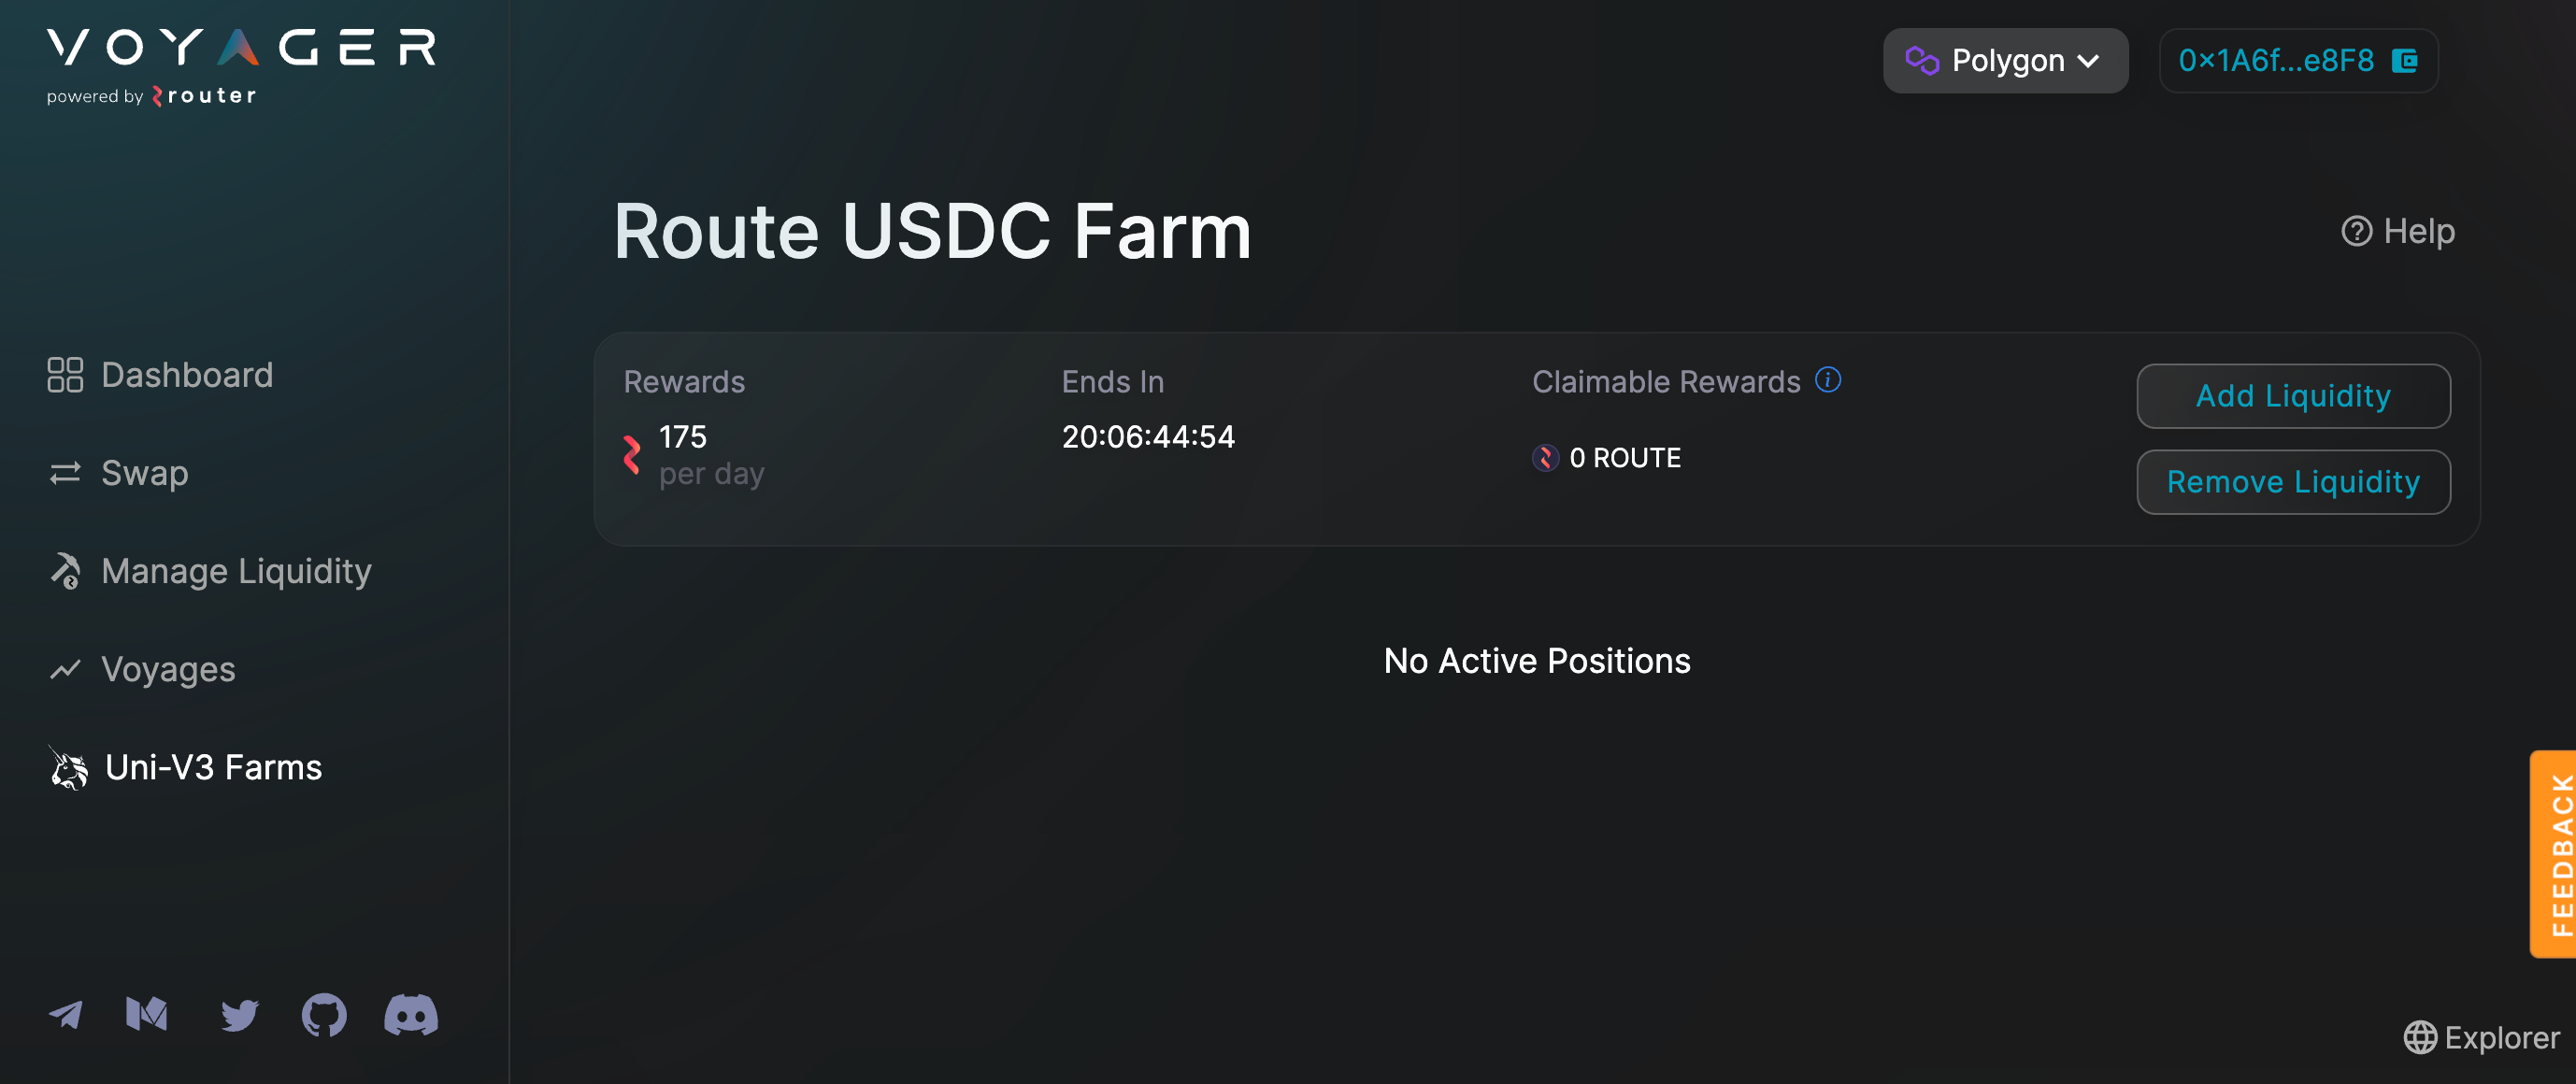The height and width of the screenshot is (1084, 2576).
Task: Click the Remove Liquidity button
Action: pyautogui.click(x=2293, y=482)
